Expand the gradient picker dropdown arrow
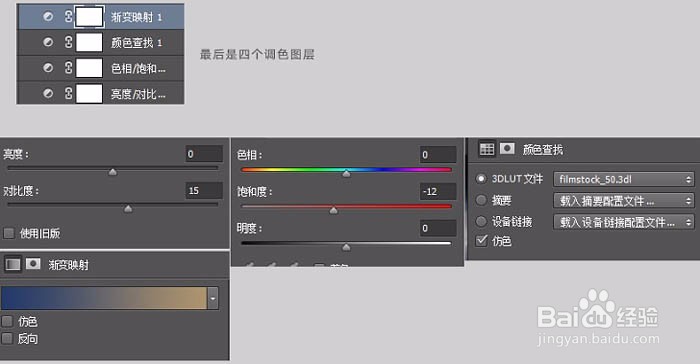This screenshot has width=700, height=364. coord(213,298)
